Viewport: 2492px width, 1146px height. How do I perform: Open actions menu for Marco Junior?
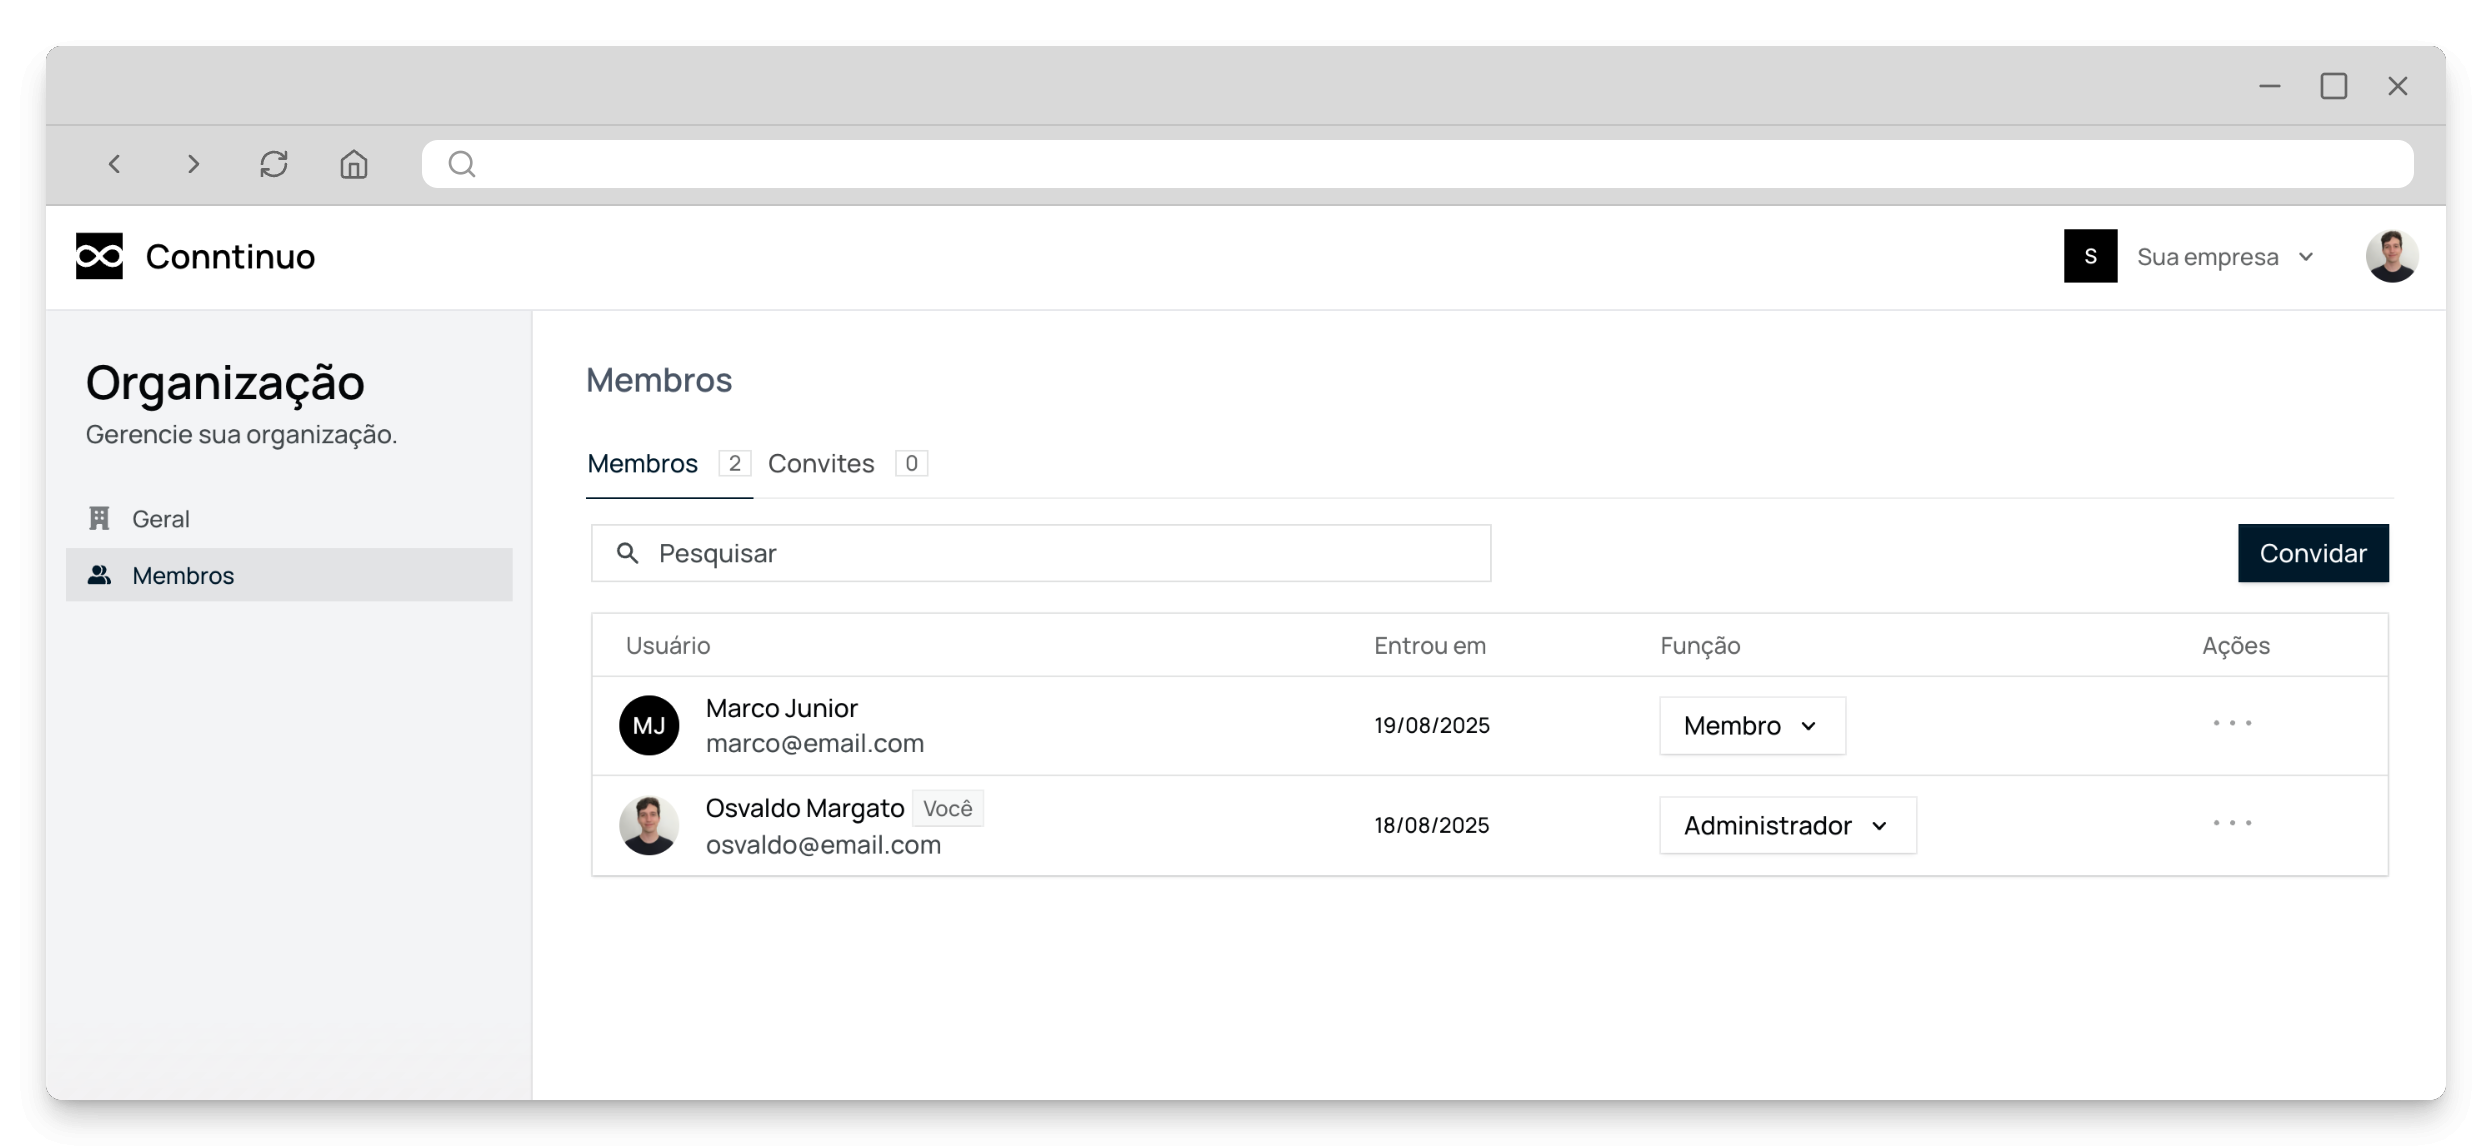click(x=2232, y=723)
